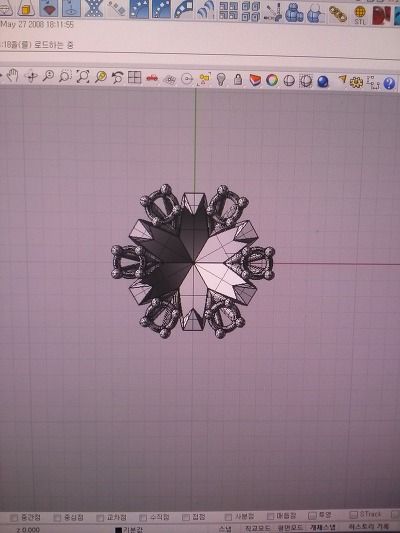
Task: Toggle the 중간점 osnap checkbox
Action: click(x=14, y=518)
